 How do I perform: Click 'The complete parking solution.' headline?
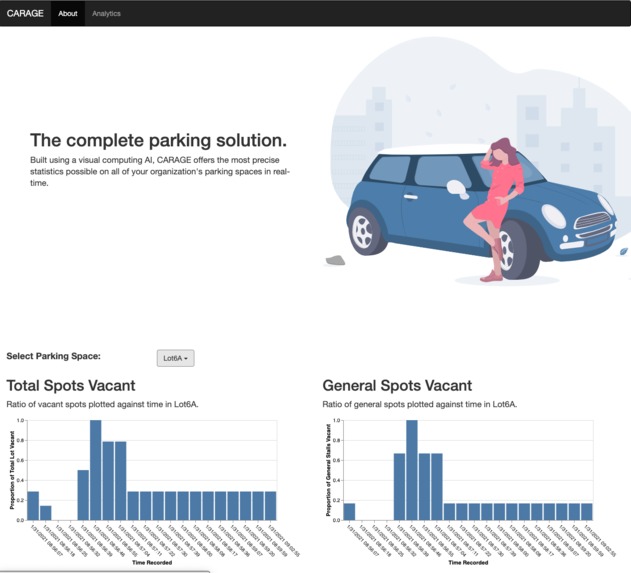159,140
